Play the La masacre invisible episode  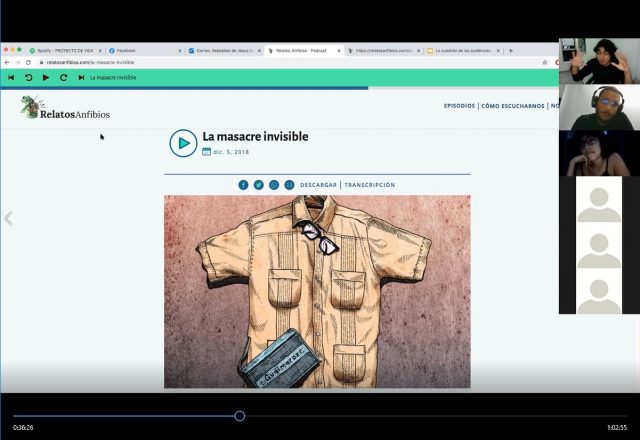pos(182,143)
